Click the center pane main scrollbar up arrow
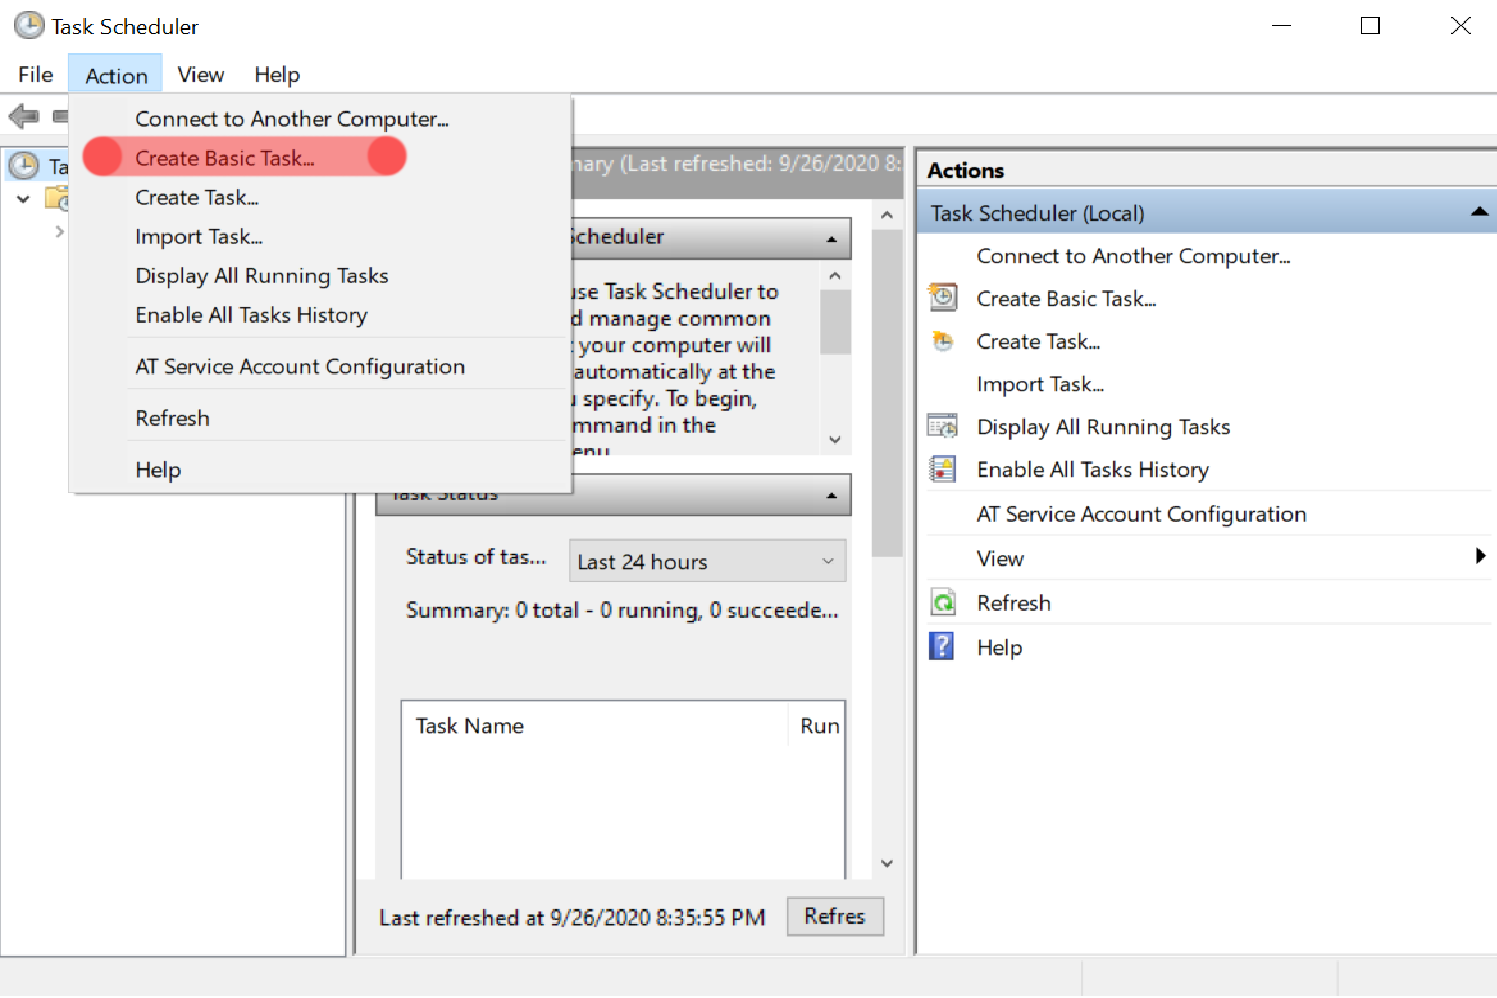1497x998 pixels. 887,215
